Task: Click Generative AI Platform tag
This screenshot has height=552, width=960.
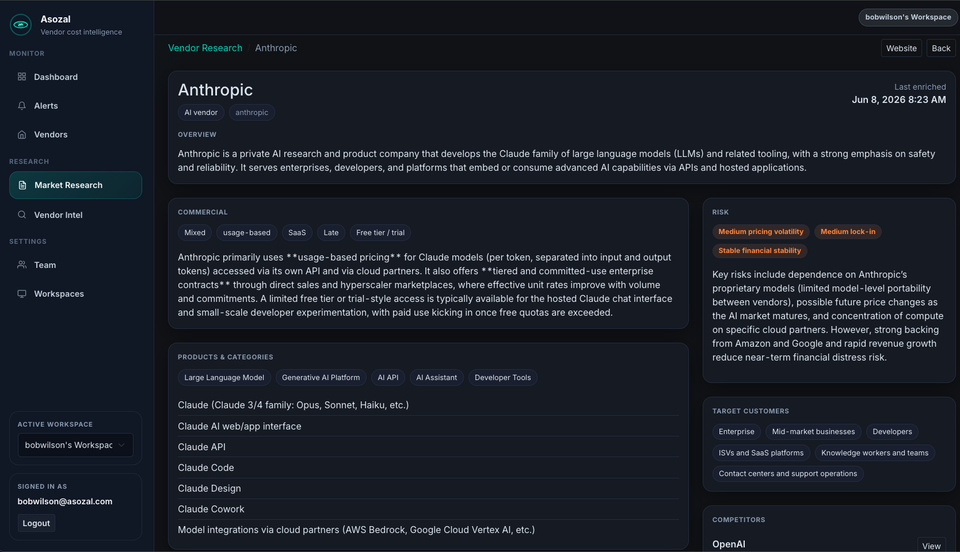Action: coord(321,378)
